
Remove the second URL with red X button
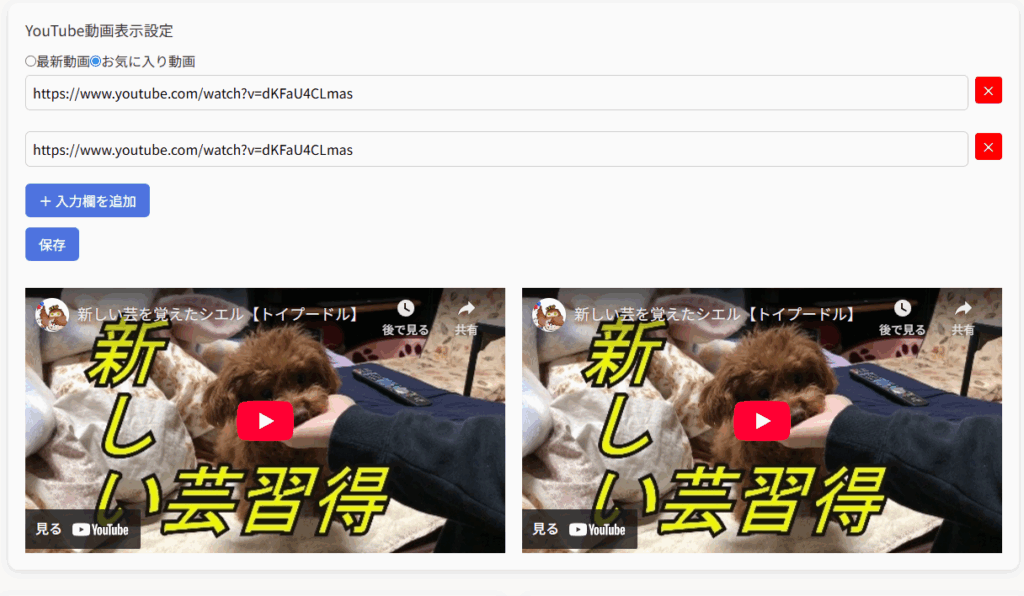988,147
